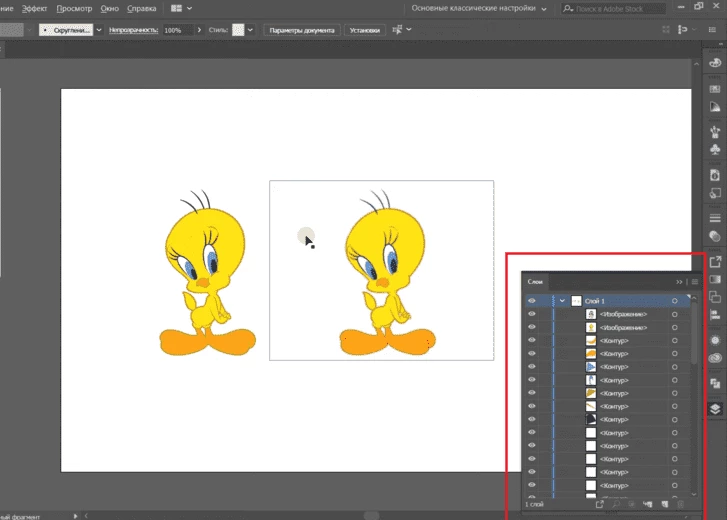Expand the opacity slider arrow beside 100%

point(199,30)
